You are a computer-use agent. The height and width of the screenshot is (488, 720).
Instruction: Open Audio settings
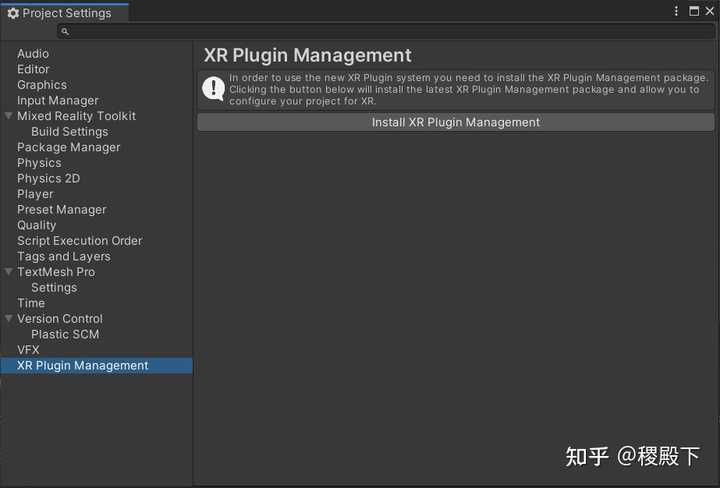tap(33, 54)
